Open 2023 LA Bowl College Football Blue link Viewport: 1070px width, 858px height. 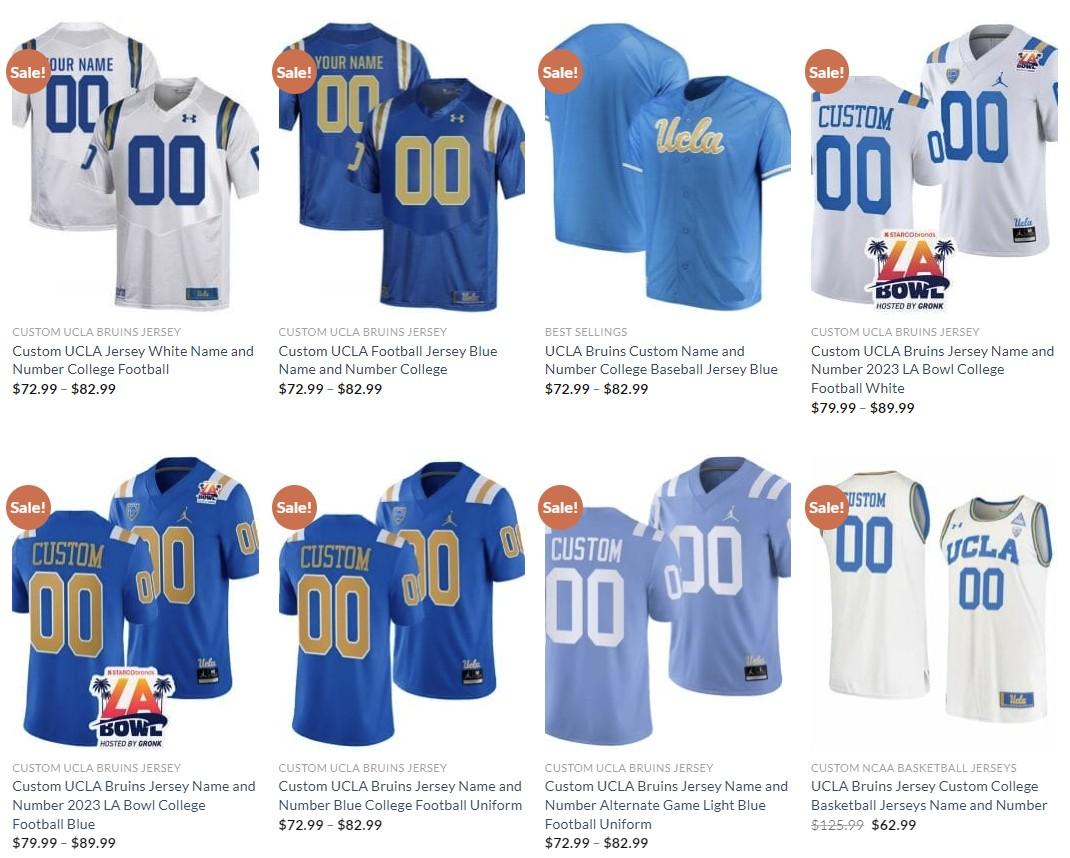click(134, 805)
